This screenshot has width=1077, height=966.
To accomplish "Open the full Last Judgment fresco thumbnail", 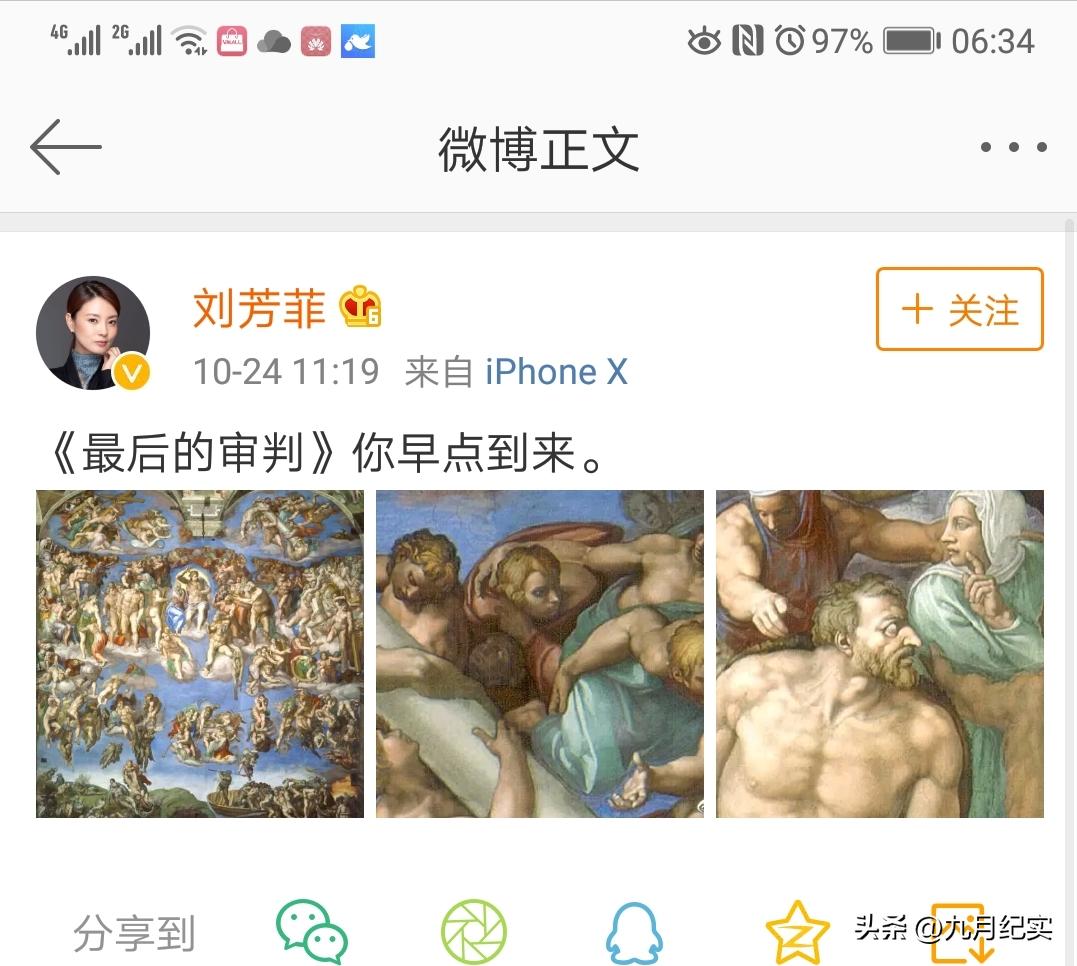I will click(x=200, y=653).
